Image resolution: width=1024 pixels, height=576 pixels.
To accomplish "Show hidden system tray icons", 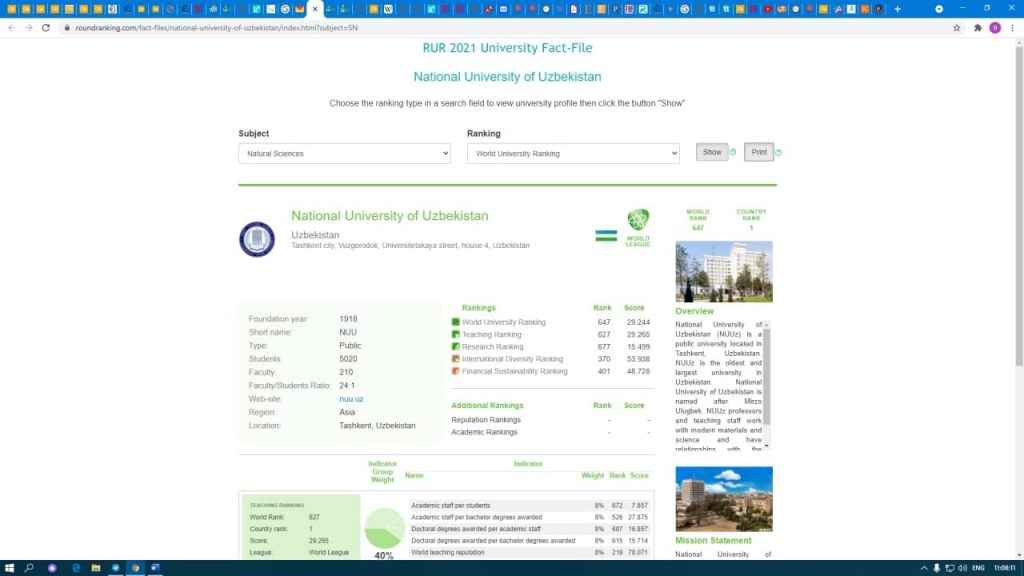I will pos(923,568).
